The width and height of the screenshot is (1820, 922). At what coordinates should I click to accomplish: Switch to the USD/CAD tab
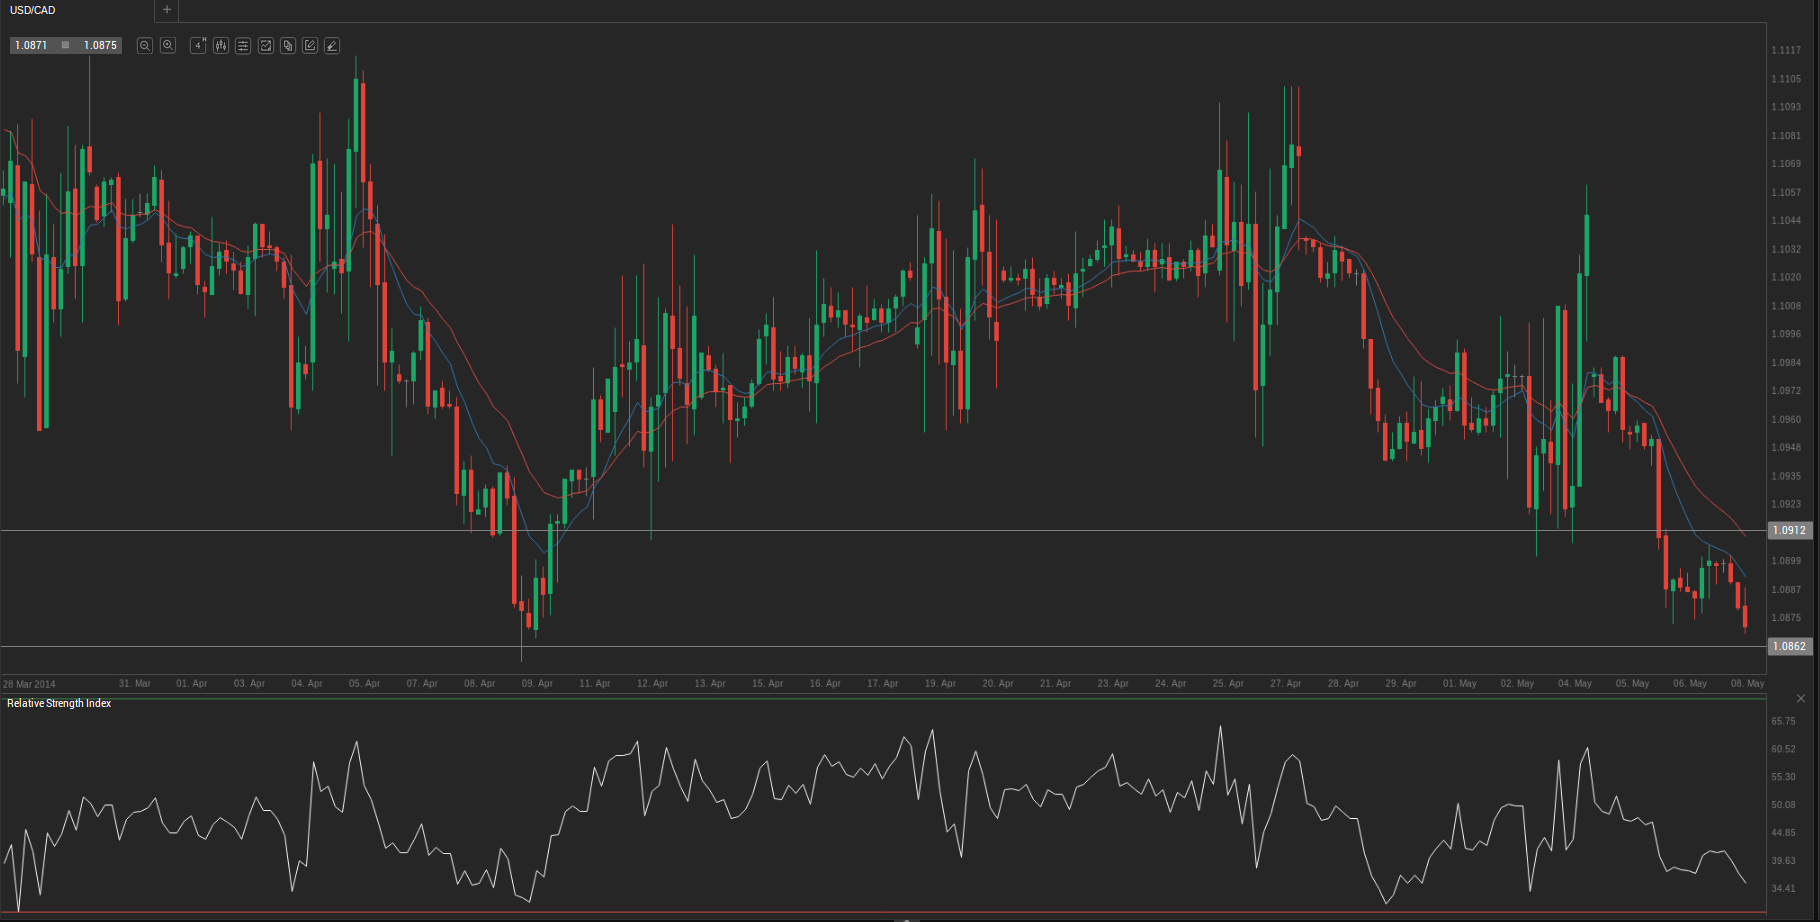(33, 10)
